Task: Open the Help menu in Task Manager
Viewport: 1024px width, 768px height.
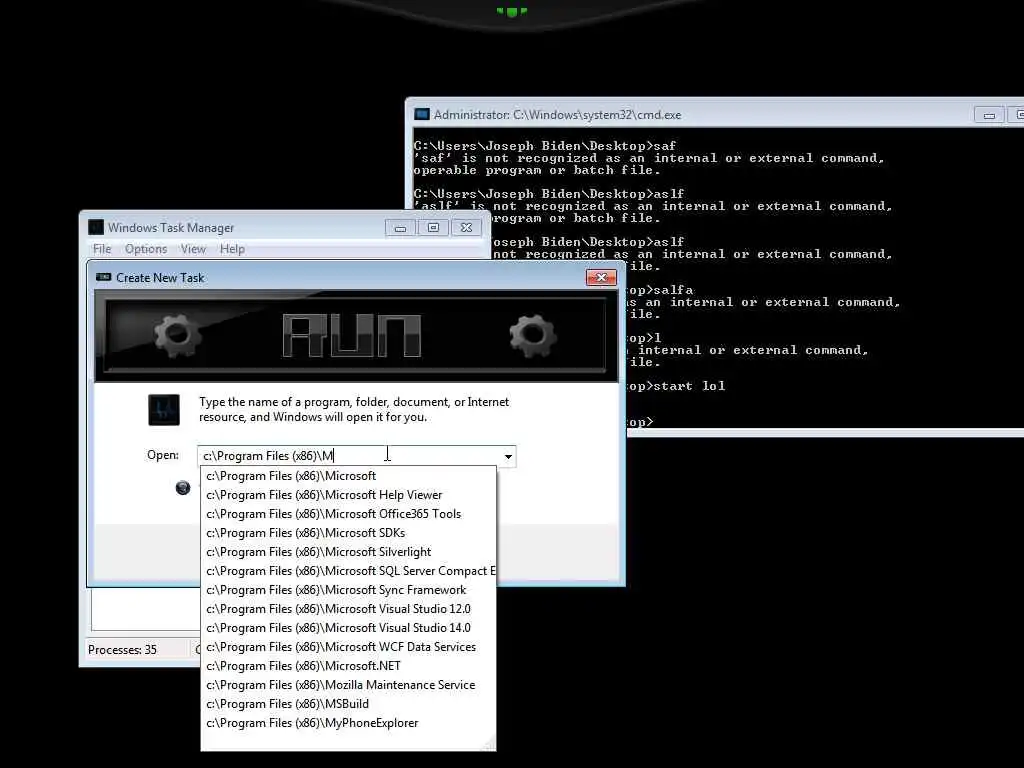Action: 232,249
